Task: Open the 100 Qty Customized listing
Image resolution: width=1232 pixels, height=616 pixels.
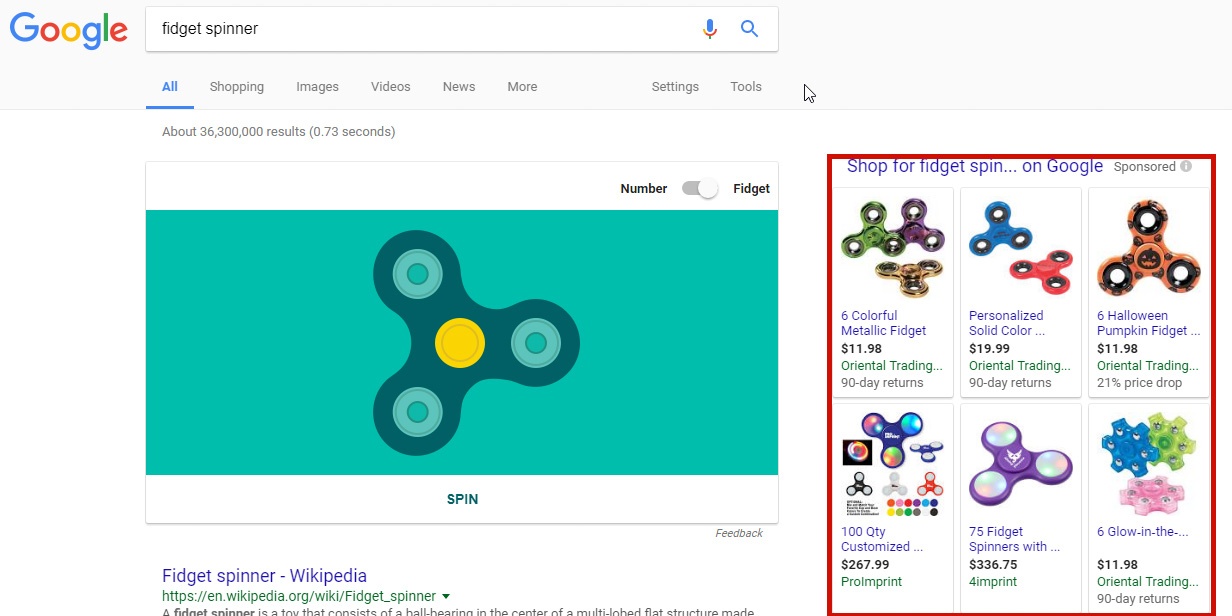Action: pos(882,539)
